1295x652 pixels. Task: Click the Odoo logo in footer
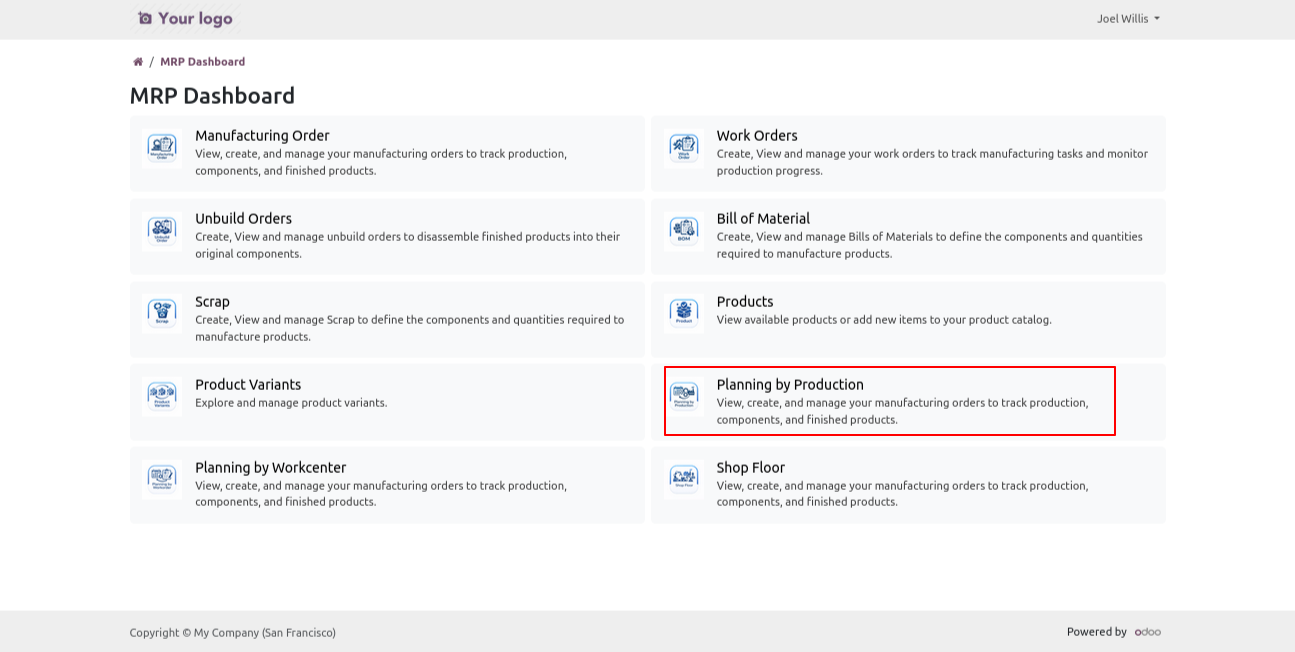(x=1147, y=632)
